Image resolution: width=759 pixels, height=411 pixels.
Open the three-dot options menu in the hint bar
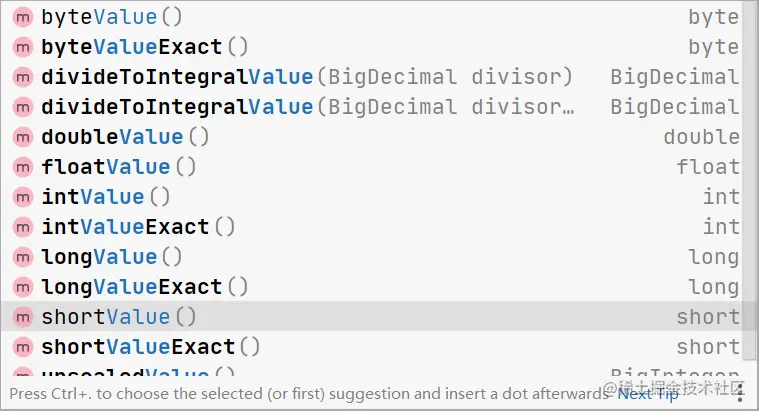point(740,394)
